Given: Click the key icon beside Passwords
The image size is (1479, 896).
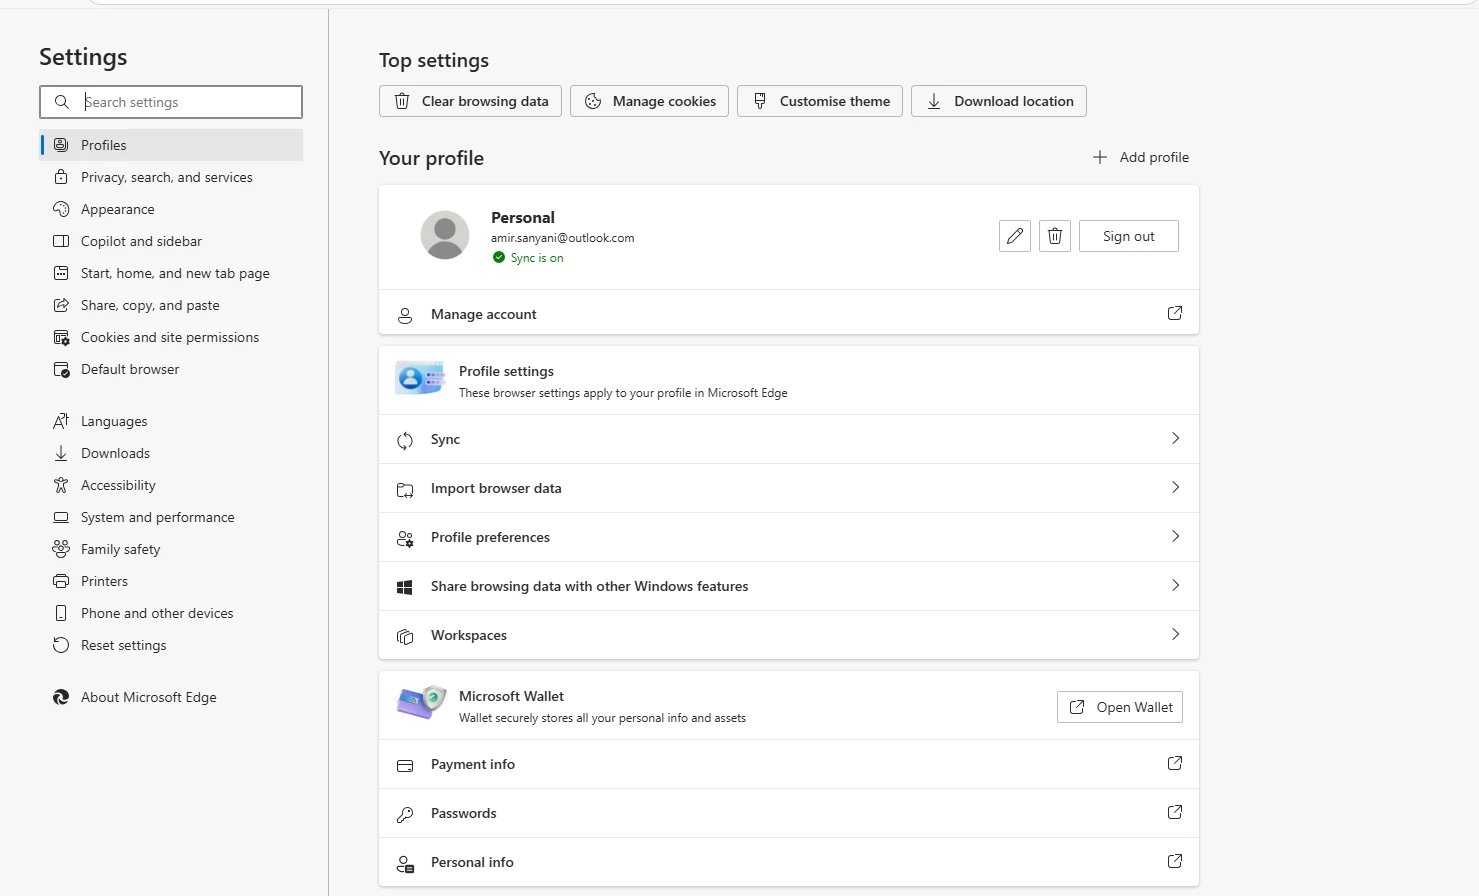Looking at the screenshot, I should [x=405, y=814].
